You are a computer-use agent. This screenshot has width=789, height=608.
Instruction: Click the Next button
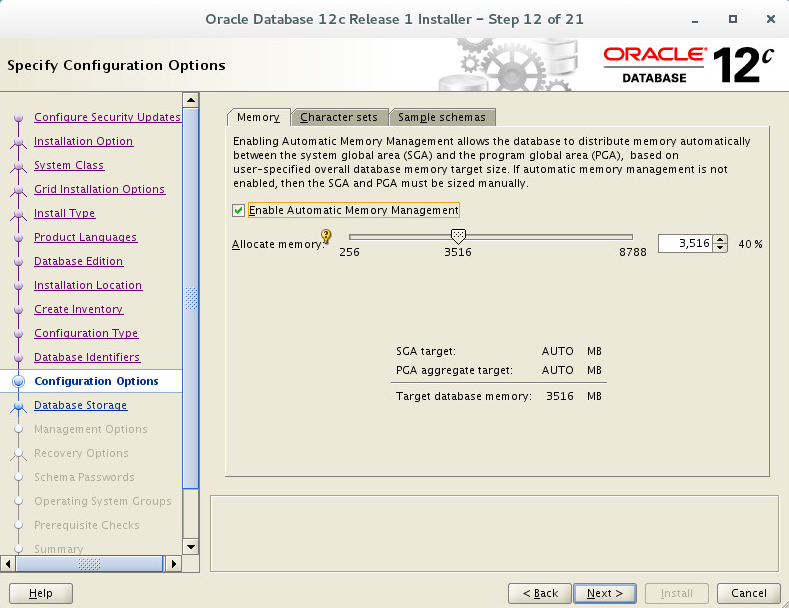click(605, 593)
